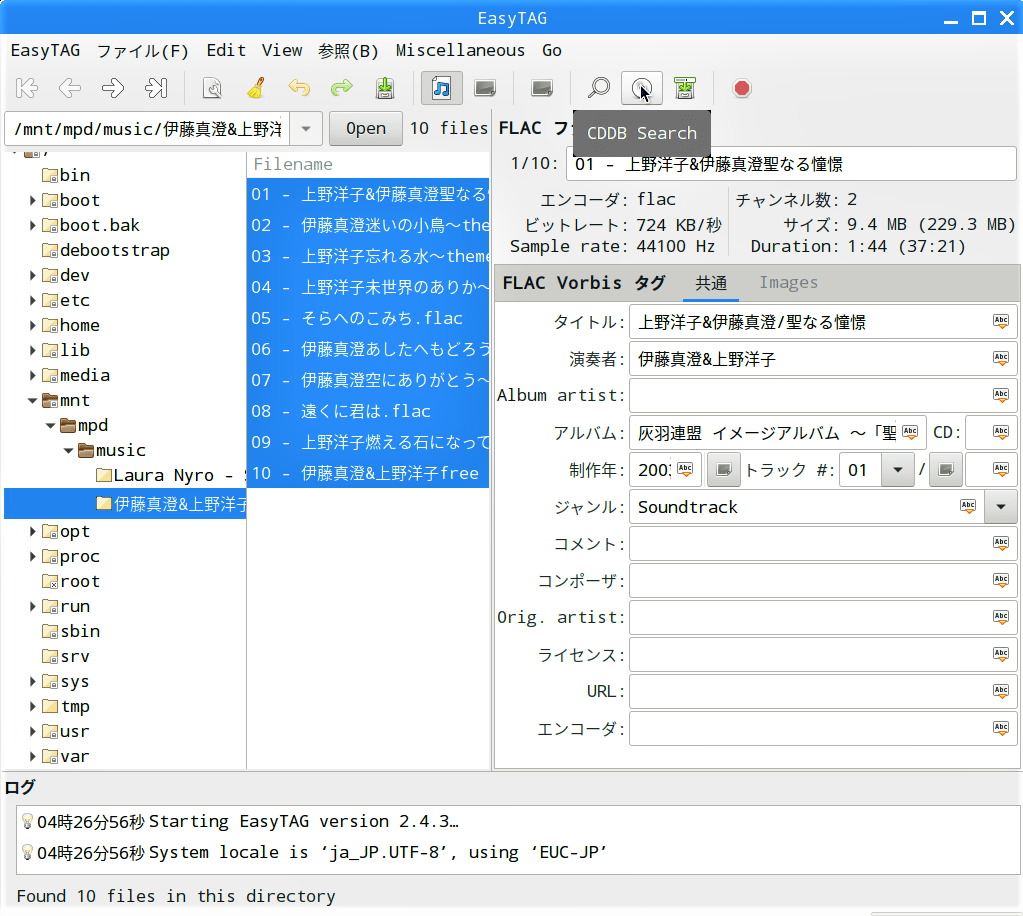Open the track number dropdown

coord(898,470)
